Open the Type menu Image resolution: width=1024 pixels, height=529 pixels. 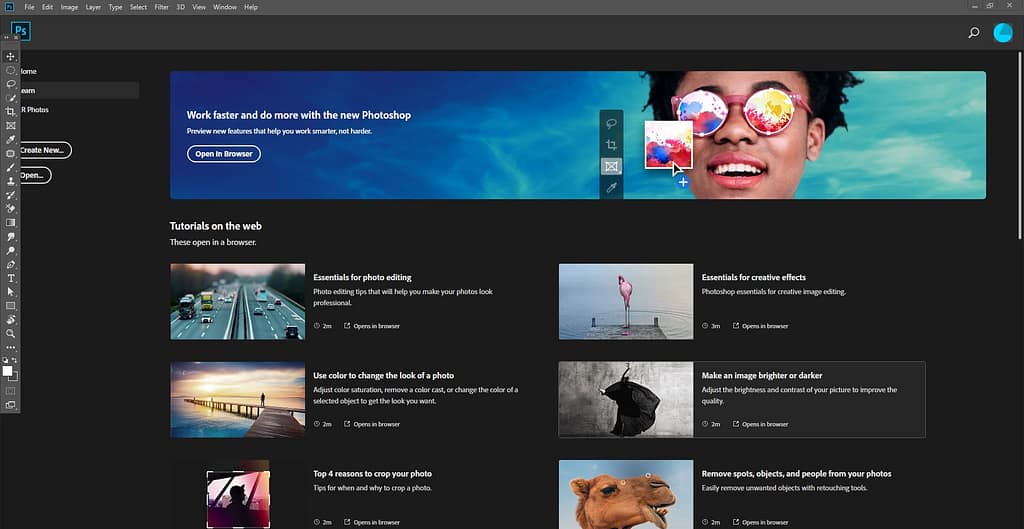coord(116,7)
